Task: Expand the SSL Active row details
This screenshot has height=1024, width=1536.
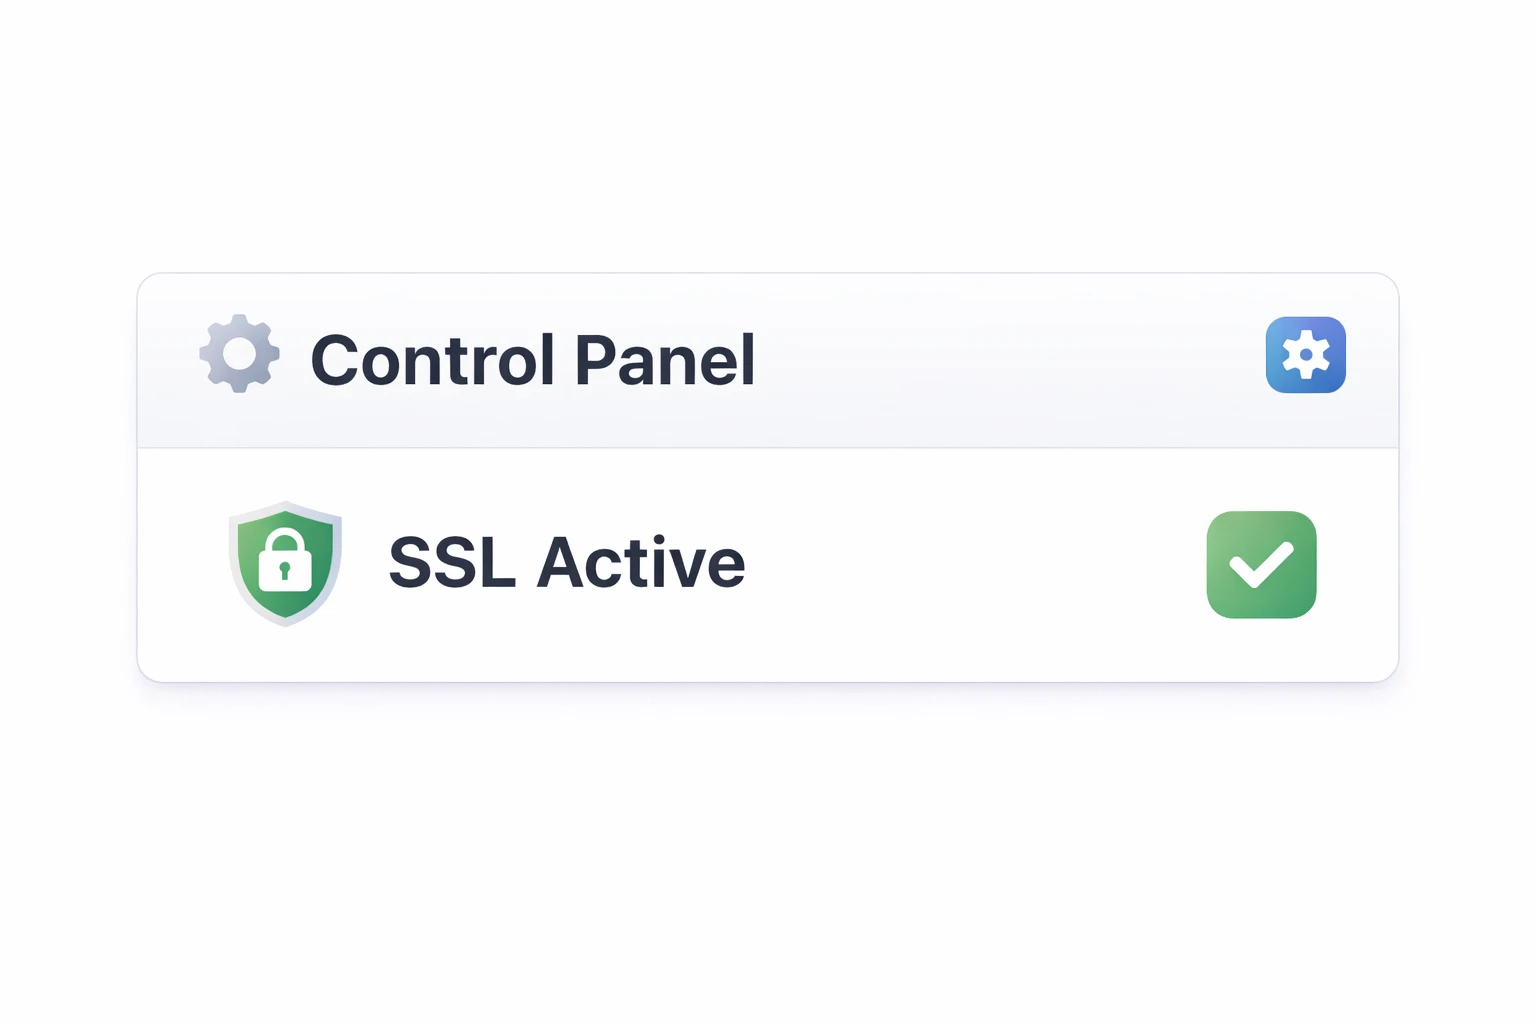Action: [x=950, y=565]
